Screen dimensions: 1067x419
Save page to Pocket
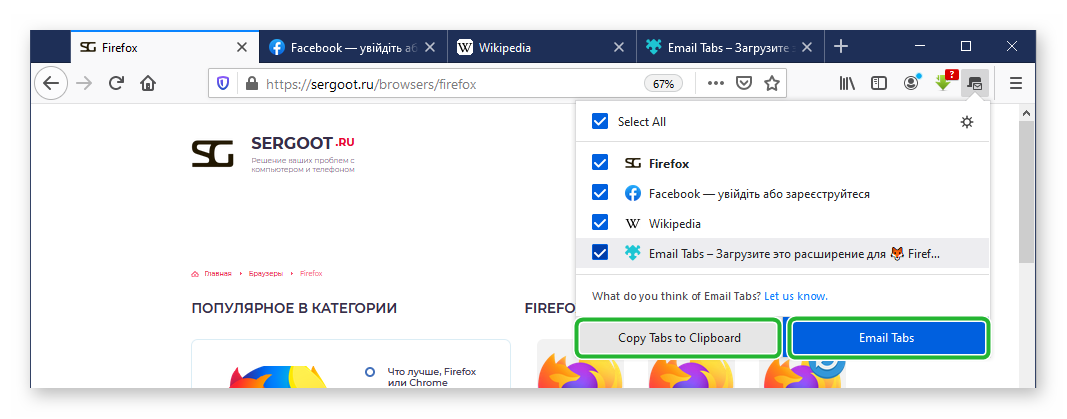point(744,84)
